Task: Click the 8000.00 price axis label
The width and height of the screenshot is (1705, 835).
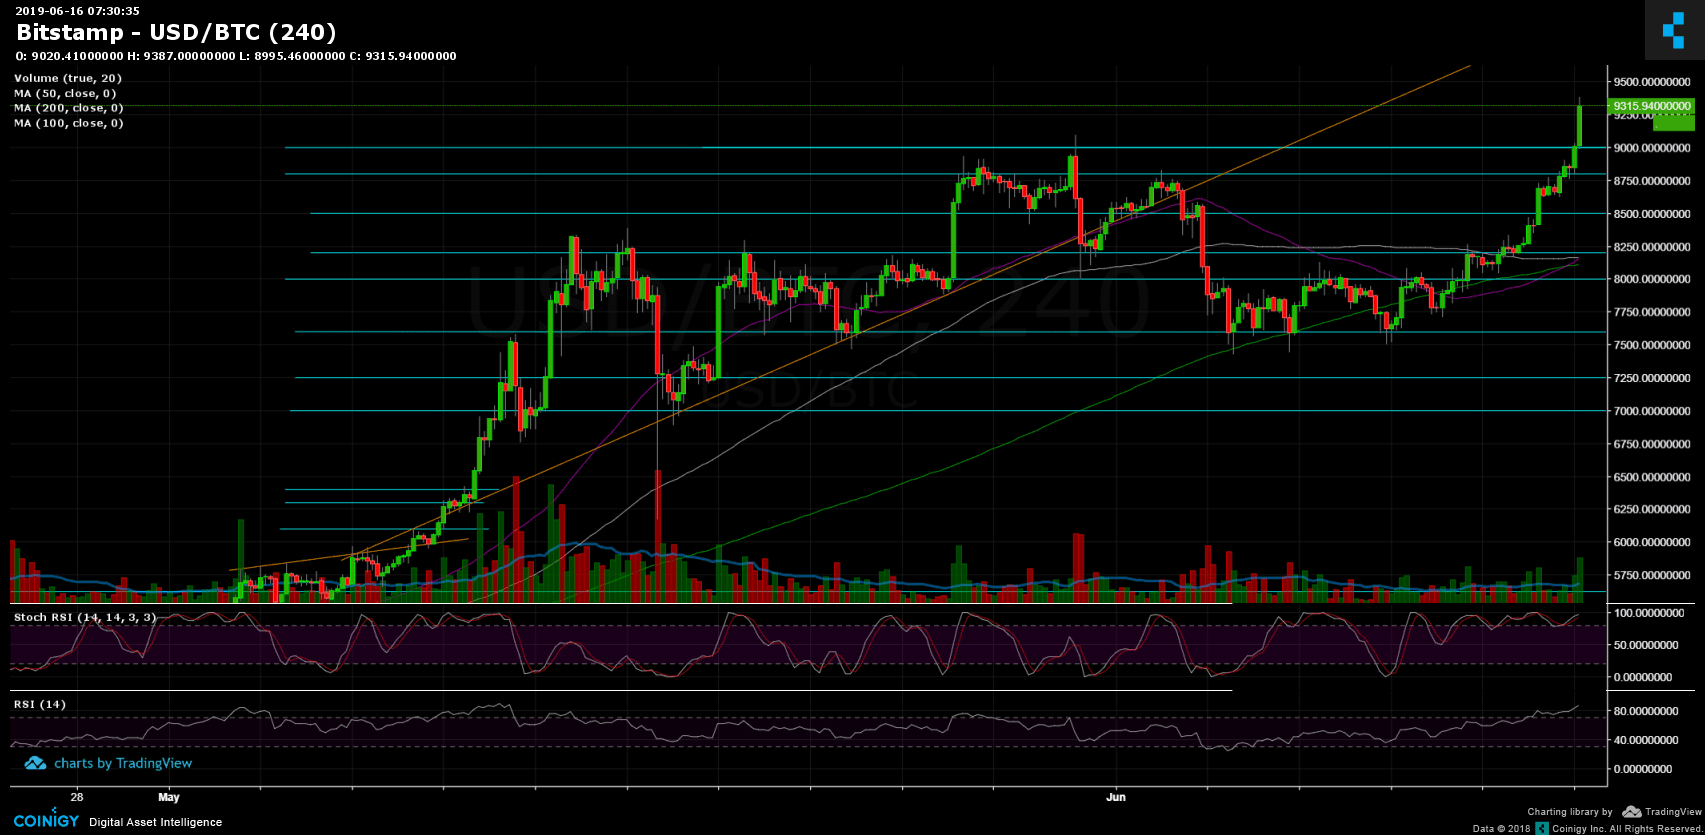Action: [x=1650, y=279]
